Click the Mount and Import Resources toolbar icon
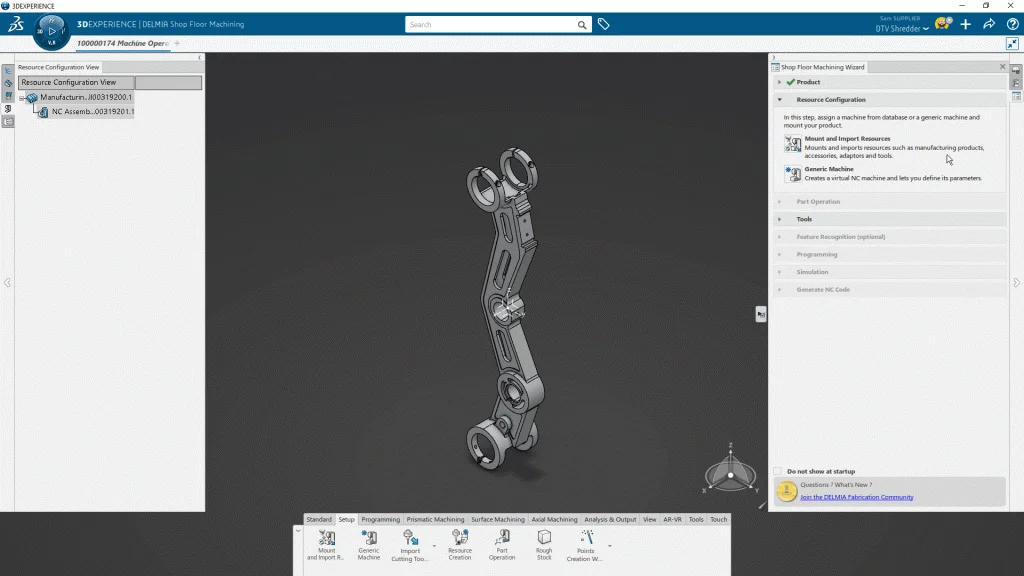Screen dimensions: 1024x576 coord(326,538)
